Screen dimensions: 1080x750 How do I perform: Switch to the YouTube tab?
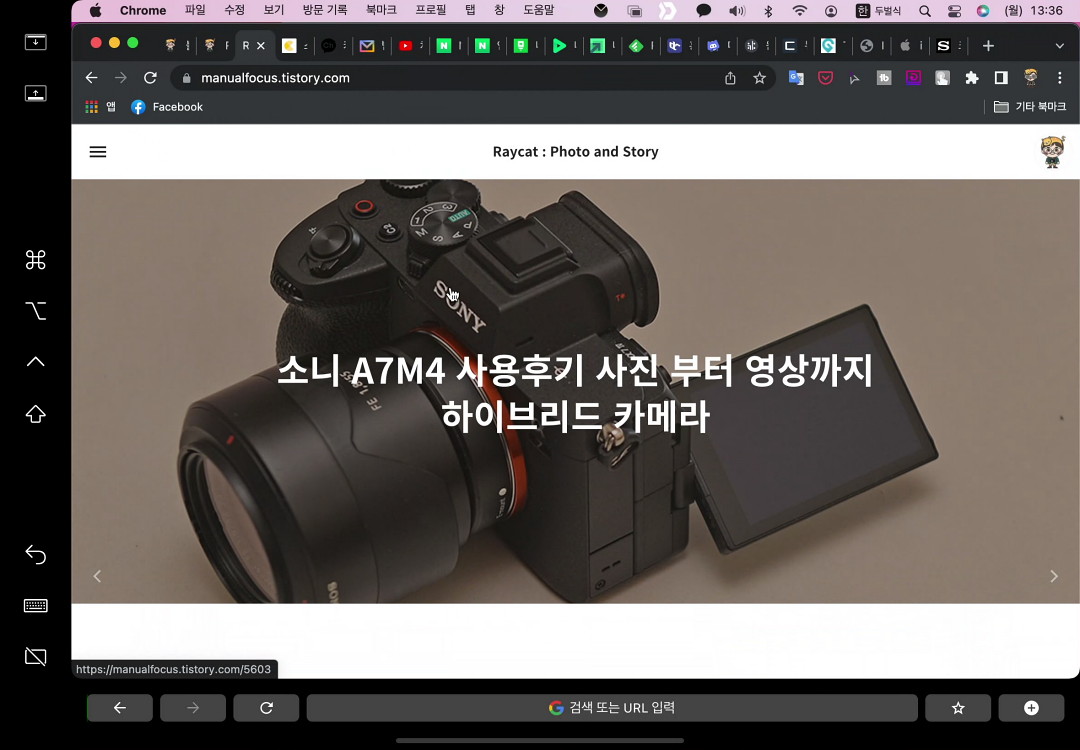(x=406, y=45)
